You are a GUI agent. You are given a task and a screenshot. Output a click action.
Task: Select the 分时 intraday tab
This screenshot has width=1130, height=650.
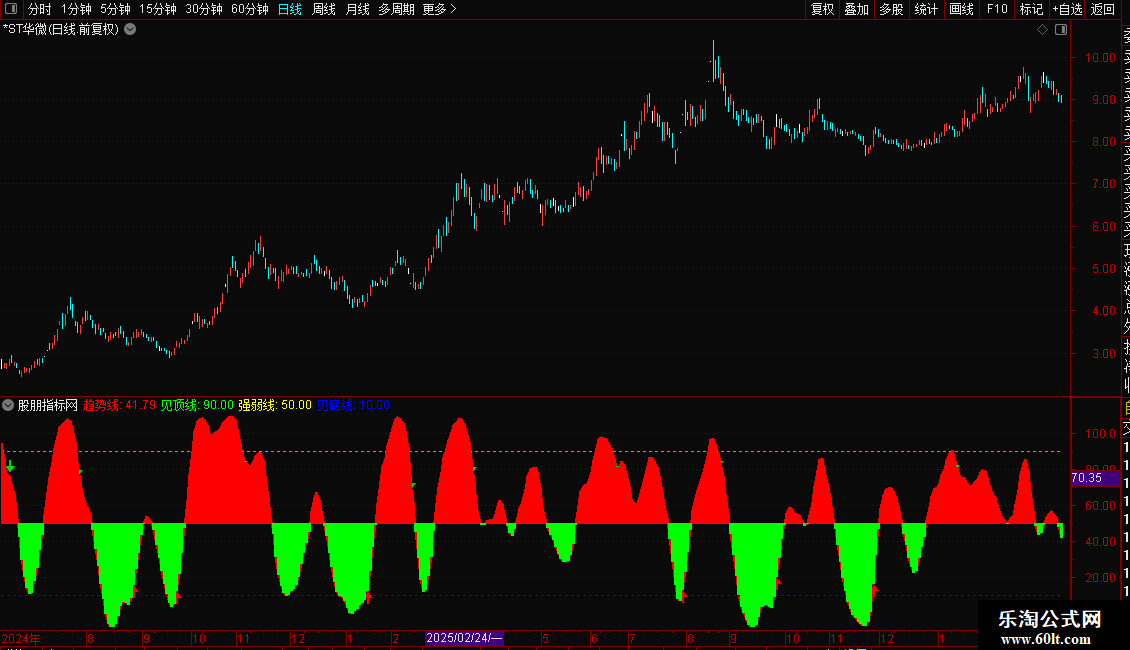(40, 9)
